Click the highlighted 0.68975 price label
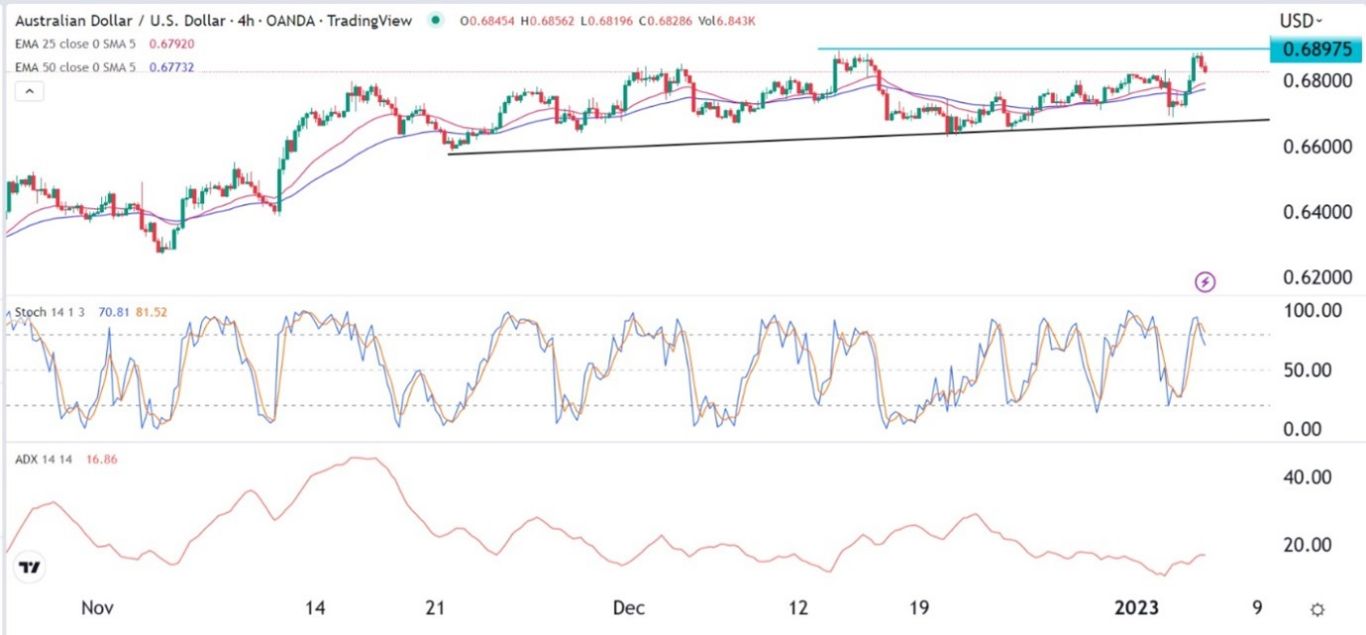1366x635 pixels. 1316,48
